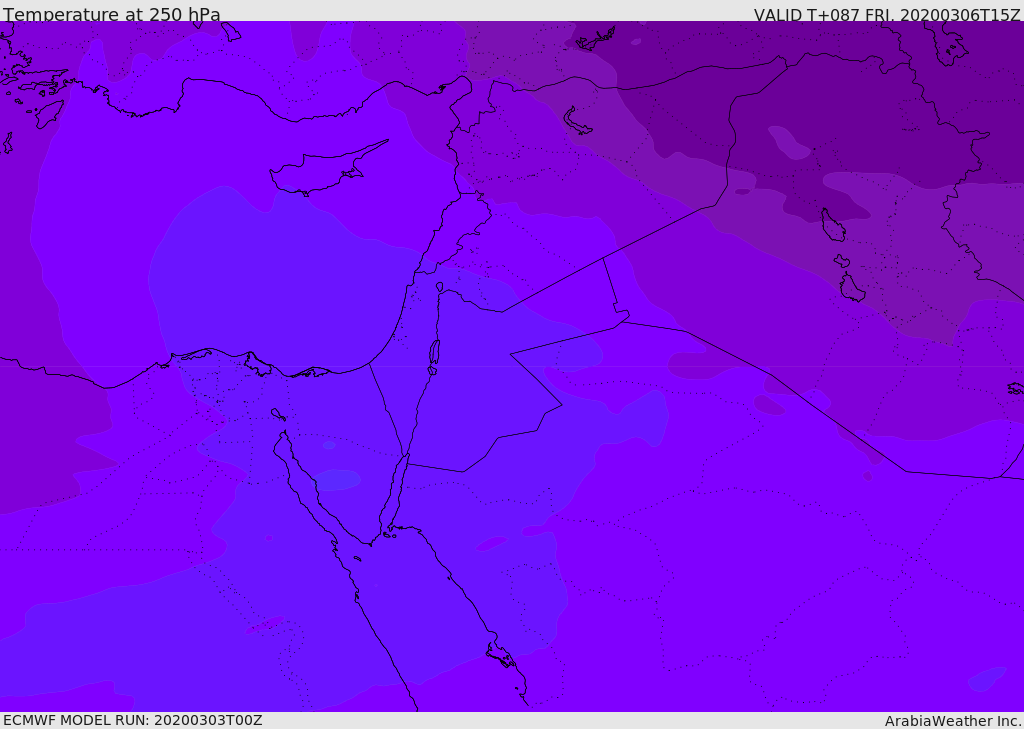Click the Dead Sea outline
Viewport: 1024px width, 729px height.
[x=434, y=353]
